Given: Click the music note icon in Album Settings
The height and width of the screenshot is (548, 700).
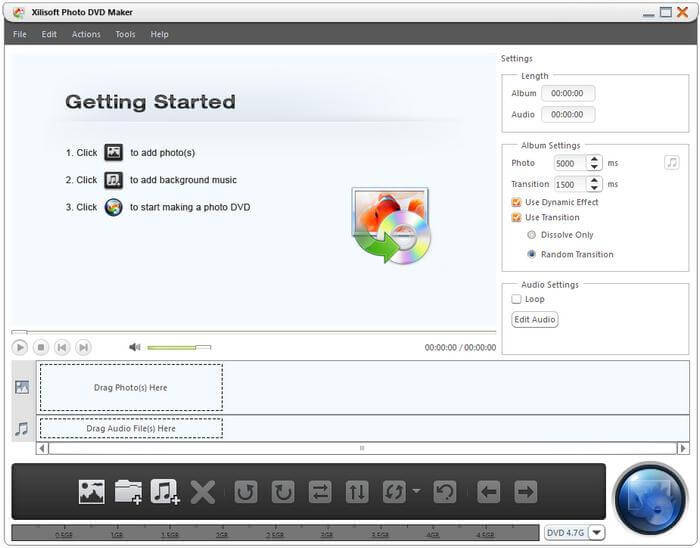Looking at the screenshot, I should pyautogui.click(x=672, y=162).
